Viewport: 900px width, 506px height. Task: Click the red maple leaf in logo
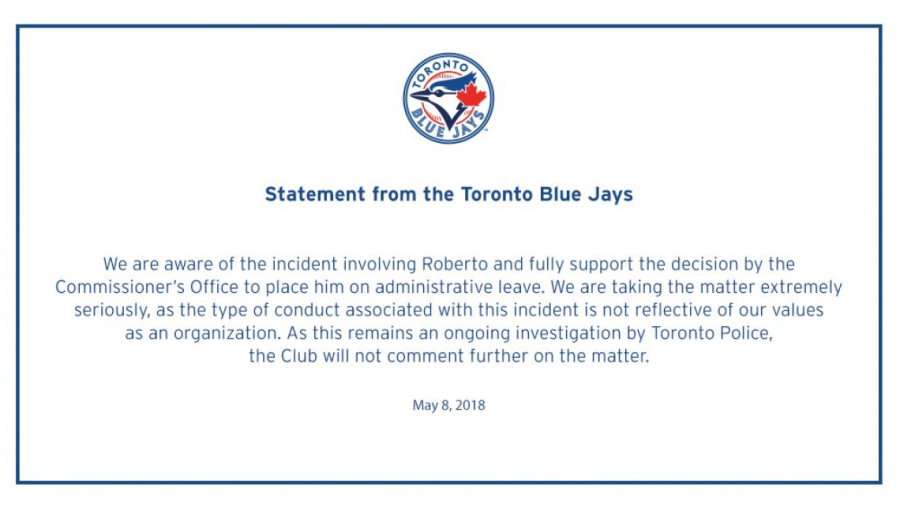pos(471,96)
